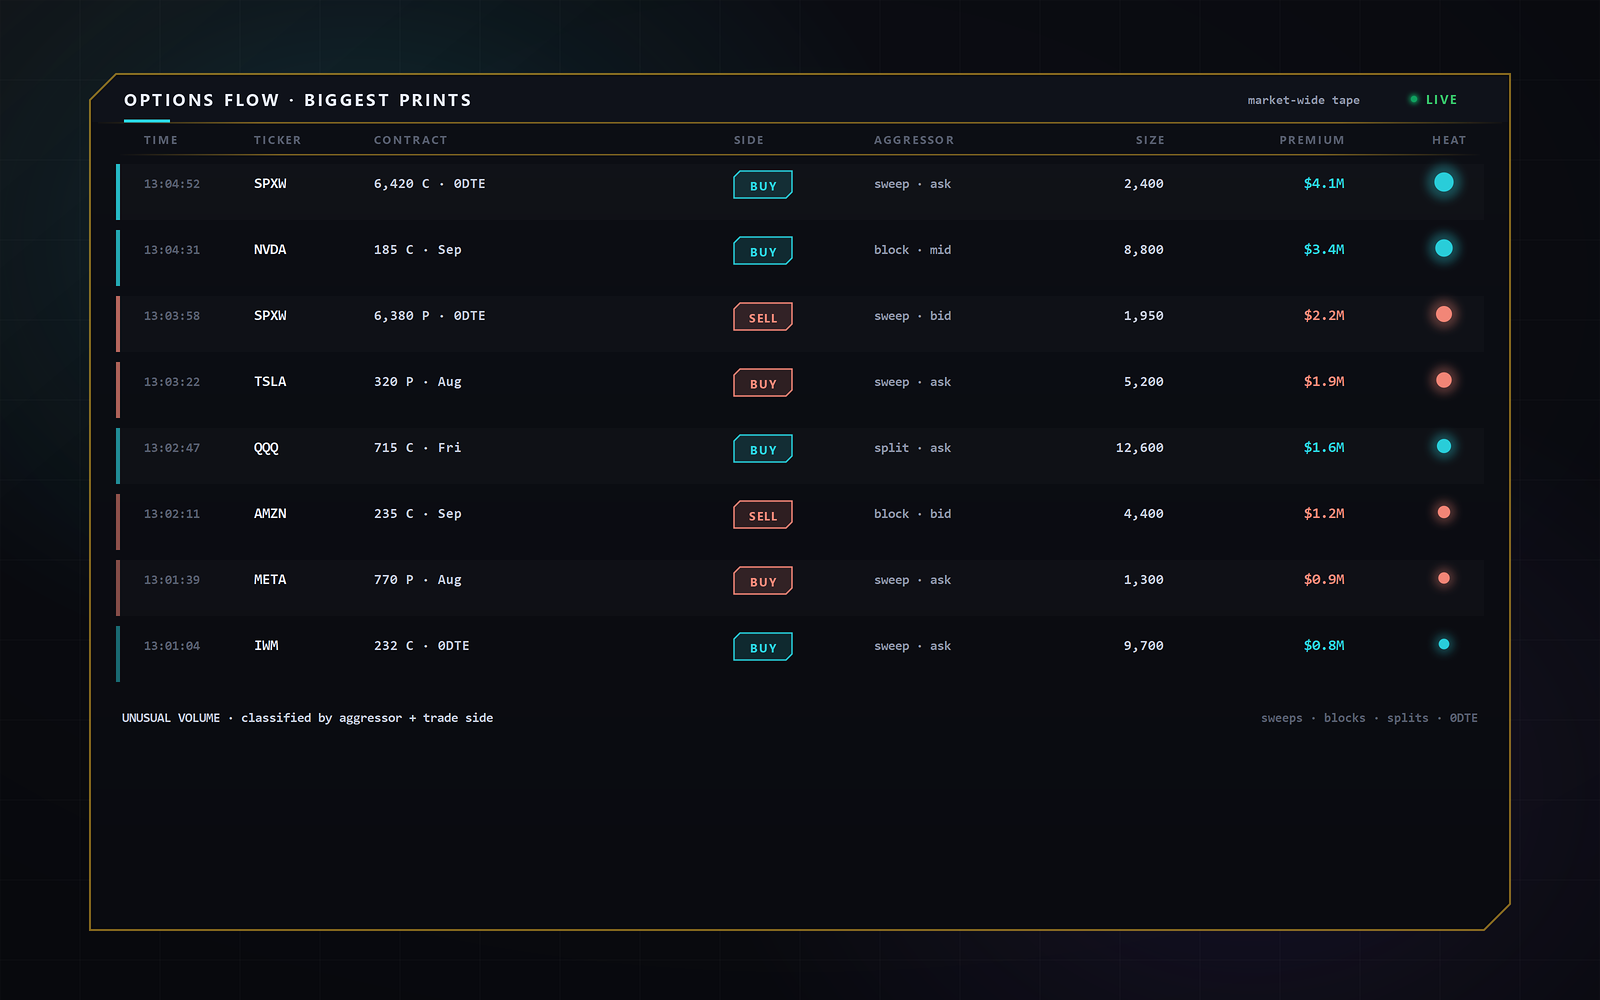This screenshot has width=1600, height=1000.
Task: Click the 13:02:47 timestamp
Action: [172, 448]
